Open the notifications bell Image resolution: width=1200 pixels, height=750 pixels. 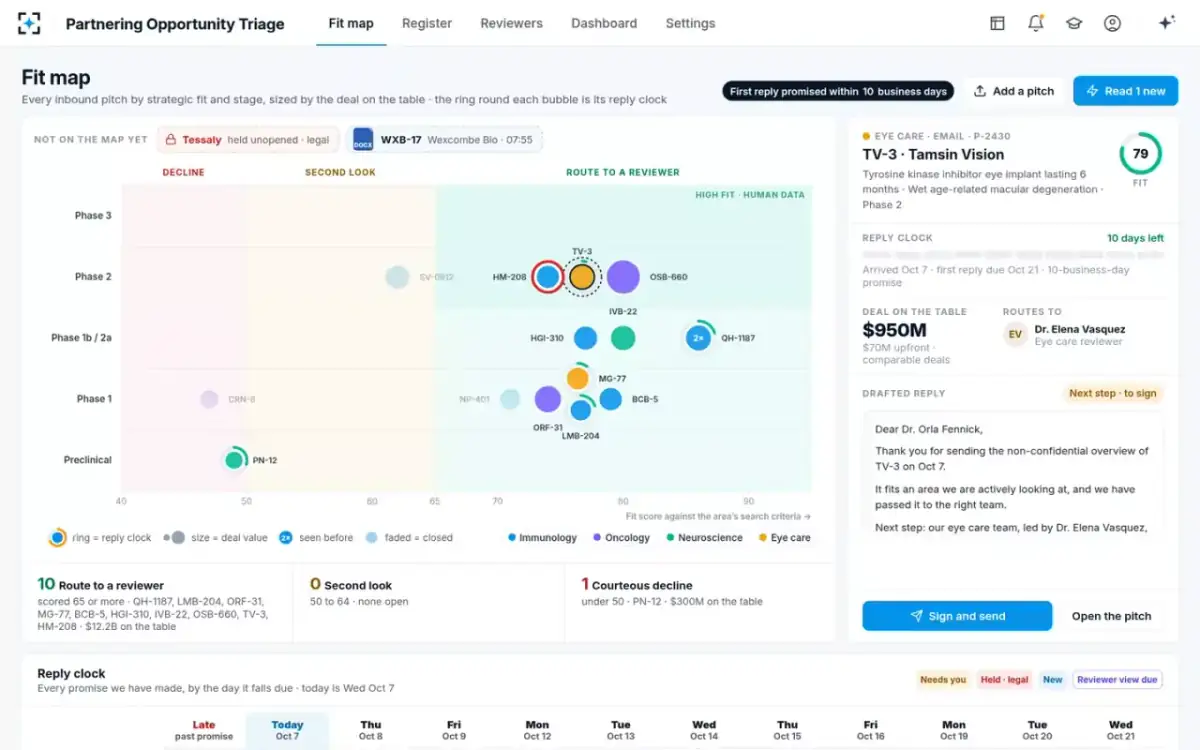tap(1036, 23)
